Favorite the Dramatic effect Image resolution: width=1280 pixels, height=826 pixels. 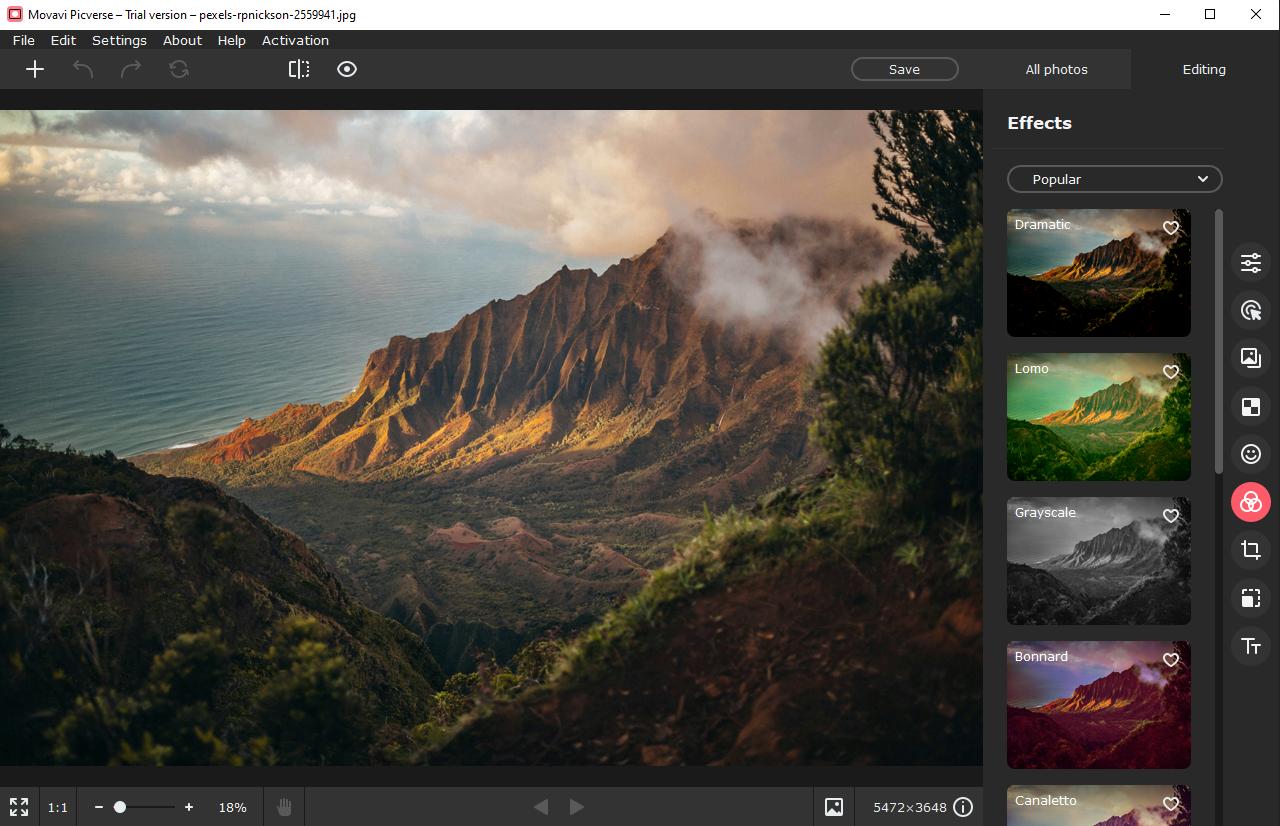pos(1171,228)
